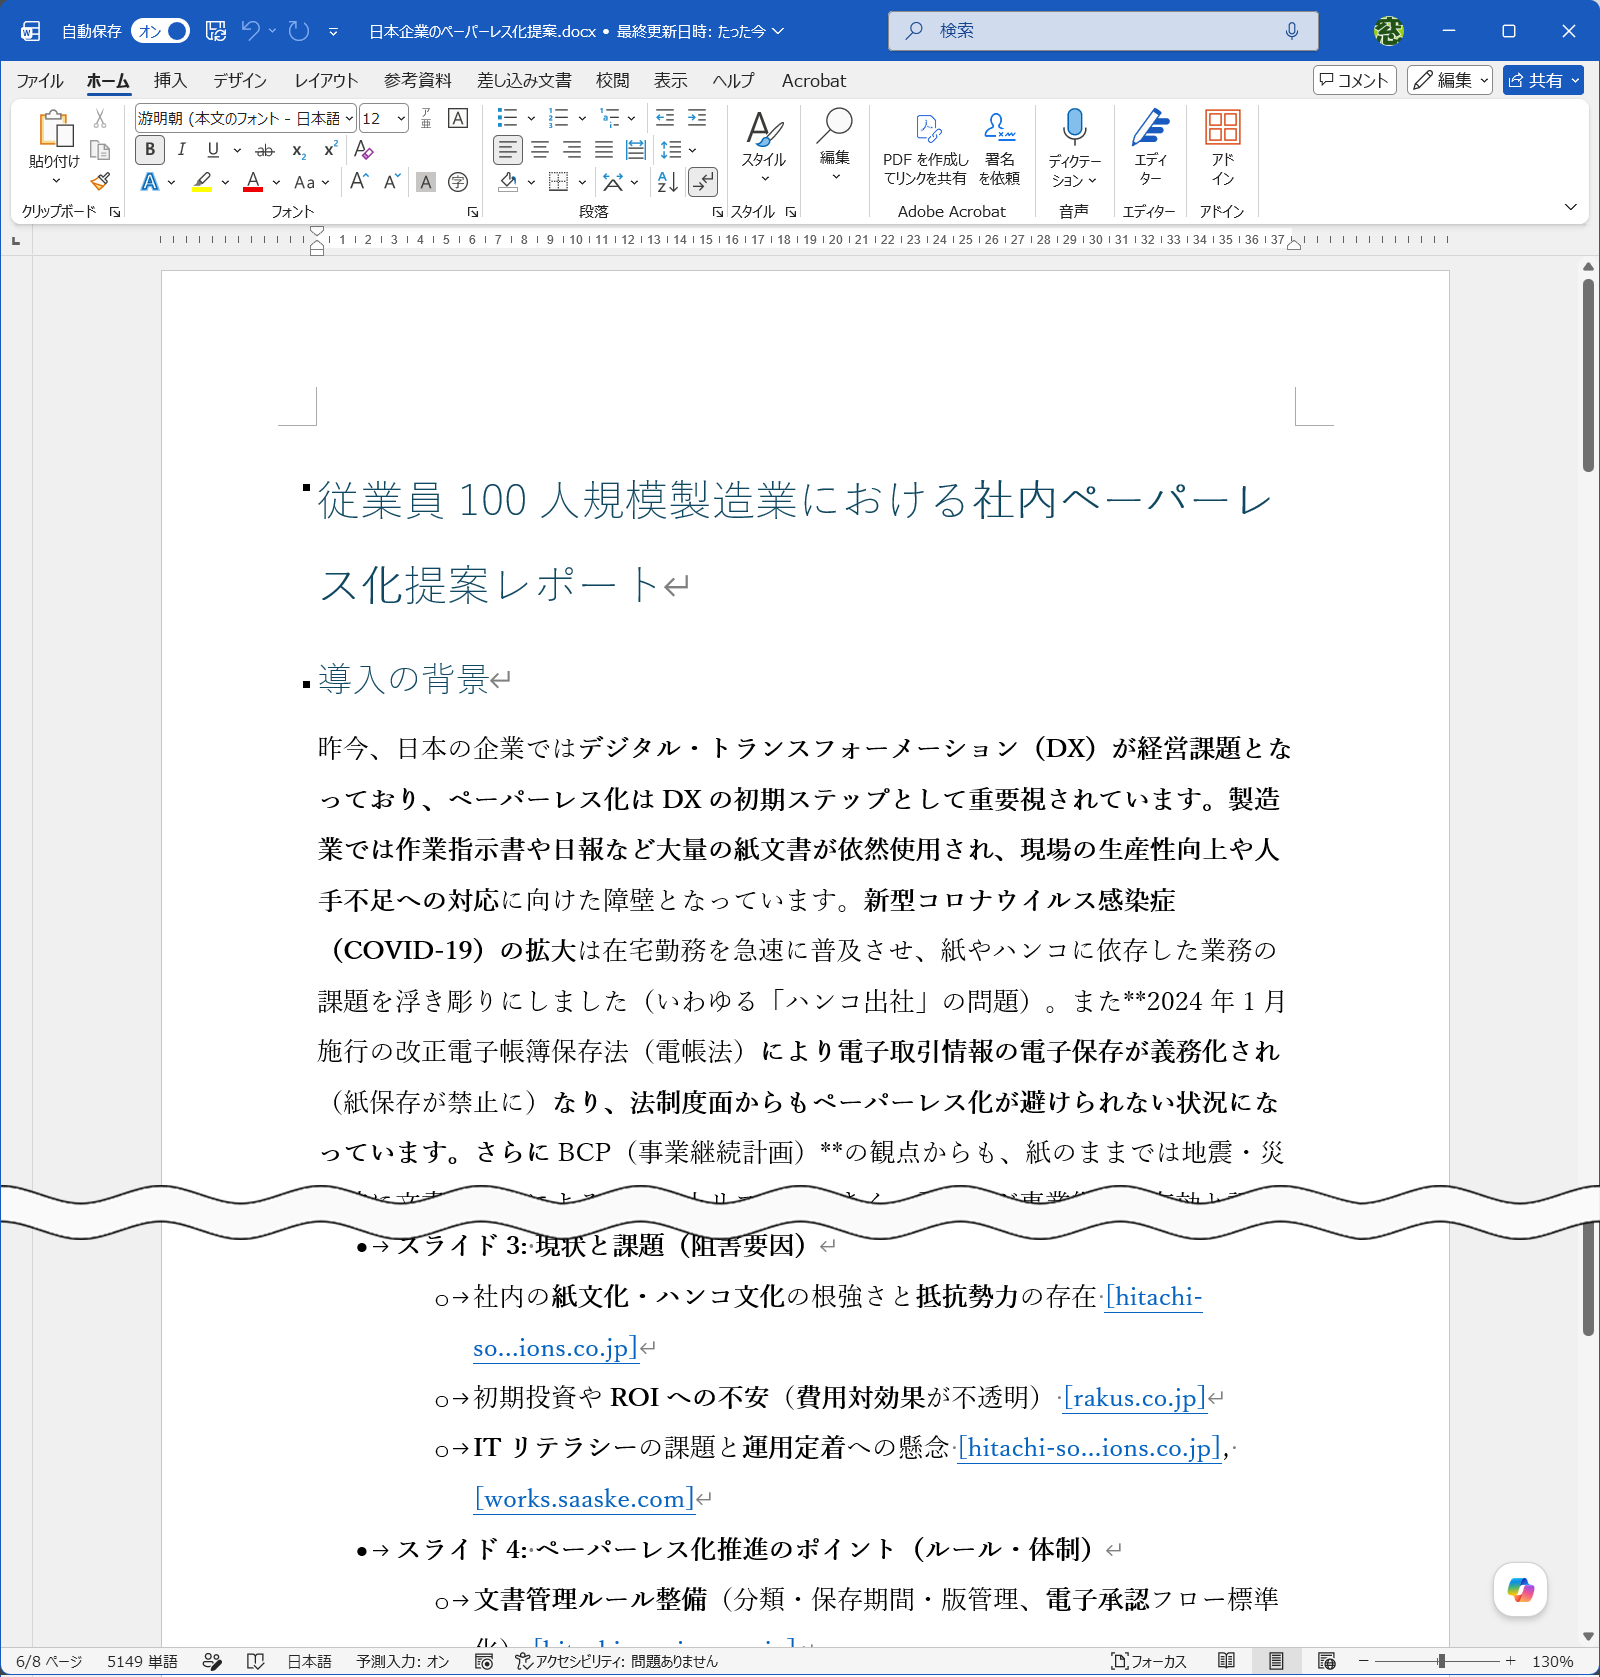Switch to the 挿入 tab

tap(170, 81)
